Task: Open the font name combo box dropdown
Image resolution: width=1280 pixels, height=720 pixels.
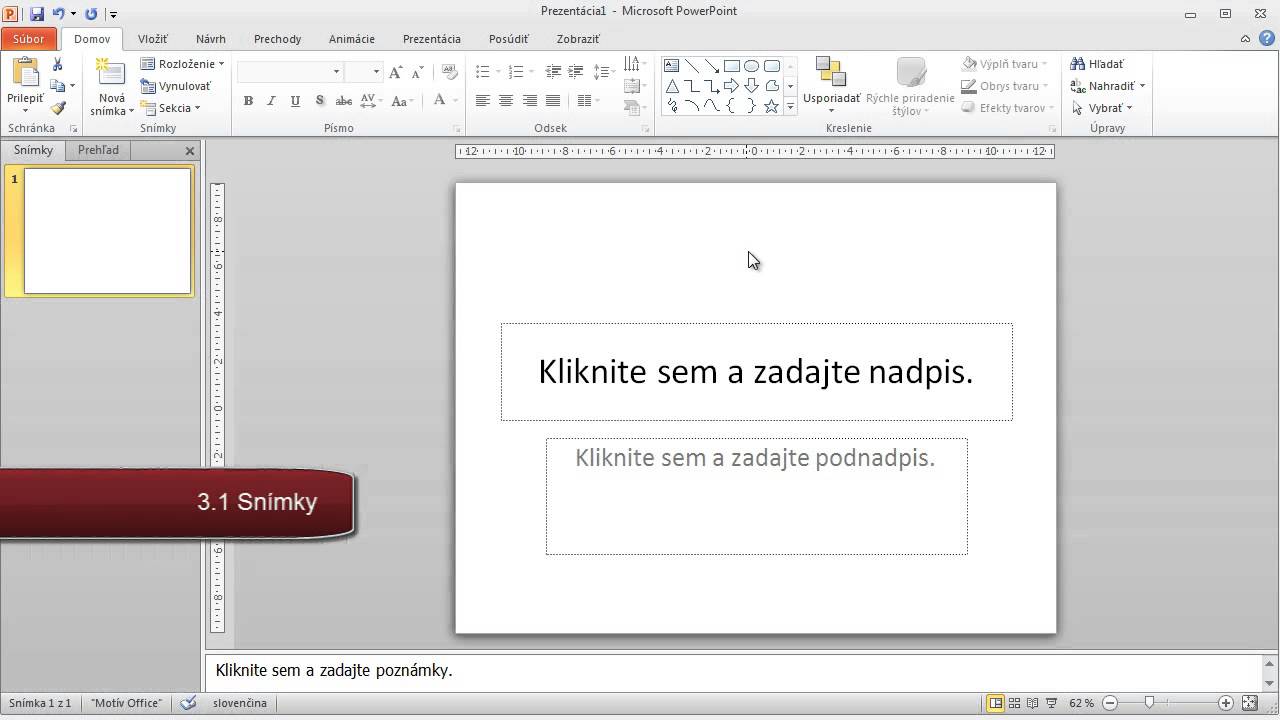Action: 337,72
